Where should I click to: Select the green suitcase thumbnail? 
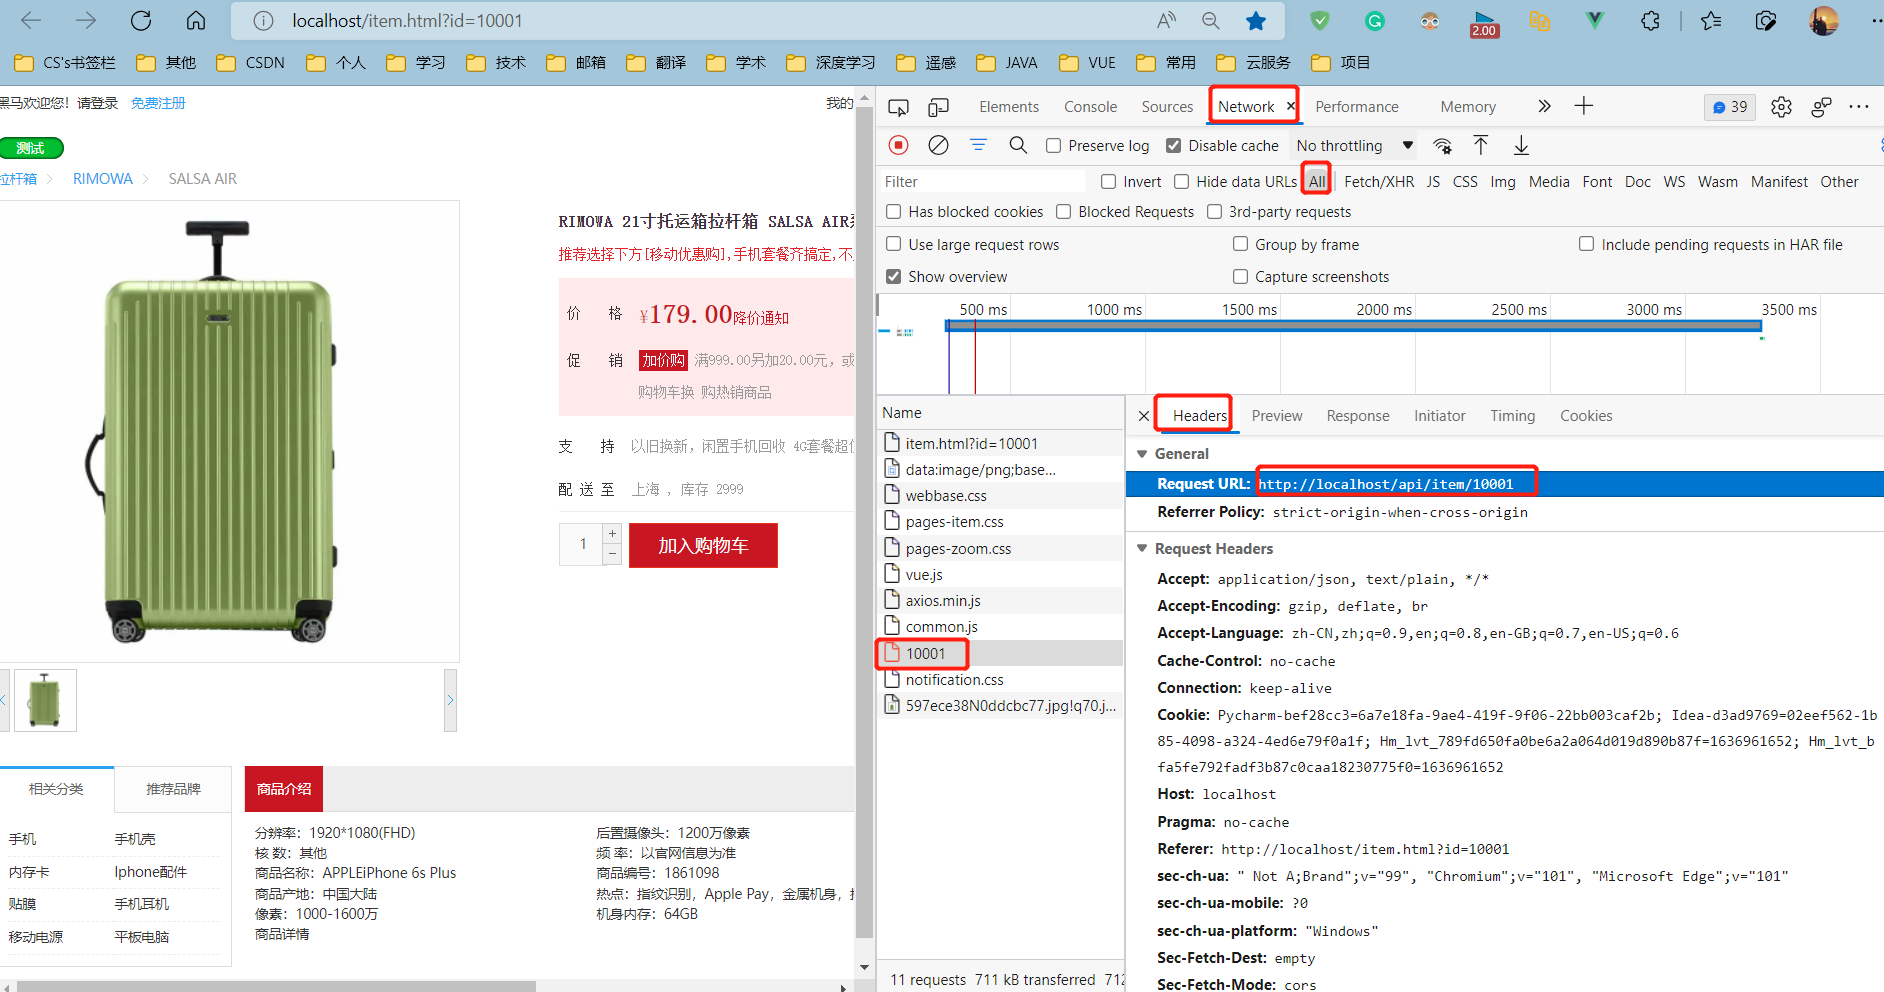[x=45, y=700]
